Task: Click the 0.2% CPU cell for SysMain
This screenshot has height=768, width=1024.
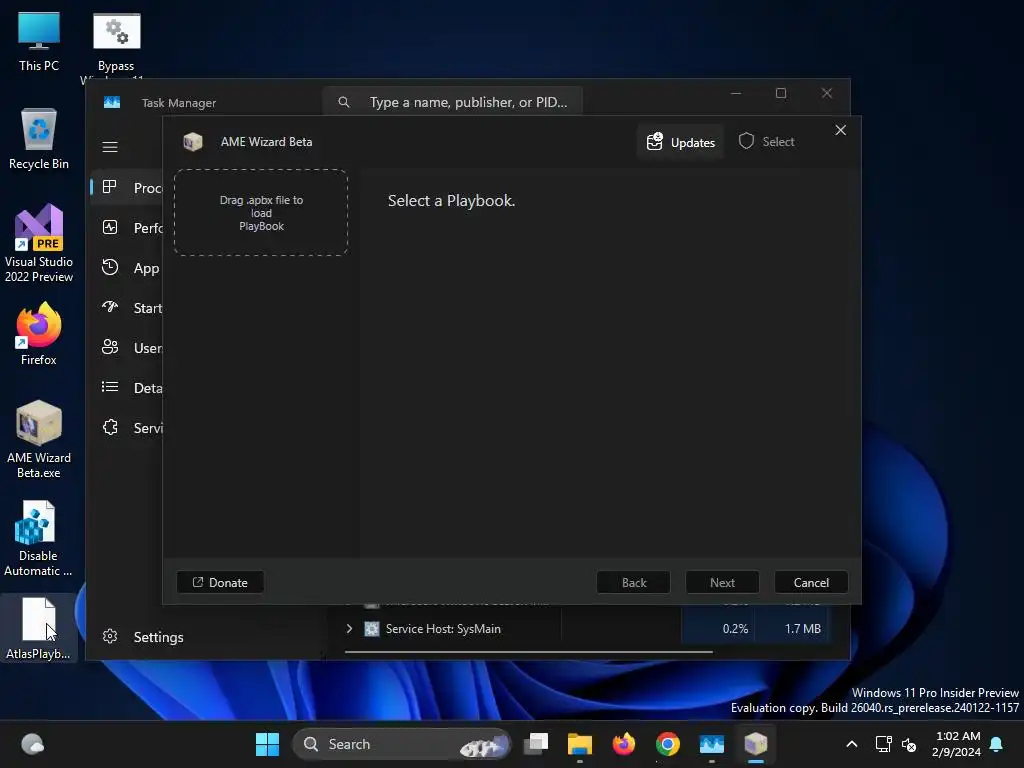Action: tap(718, 628)
